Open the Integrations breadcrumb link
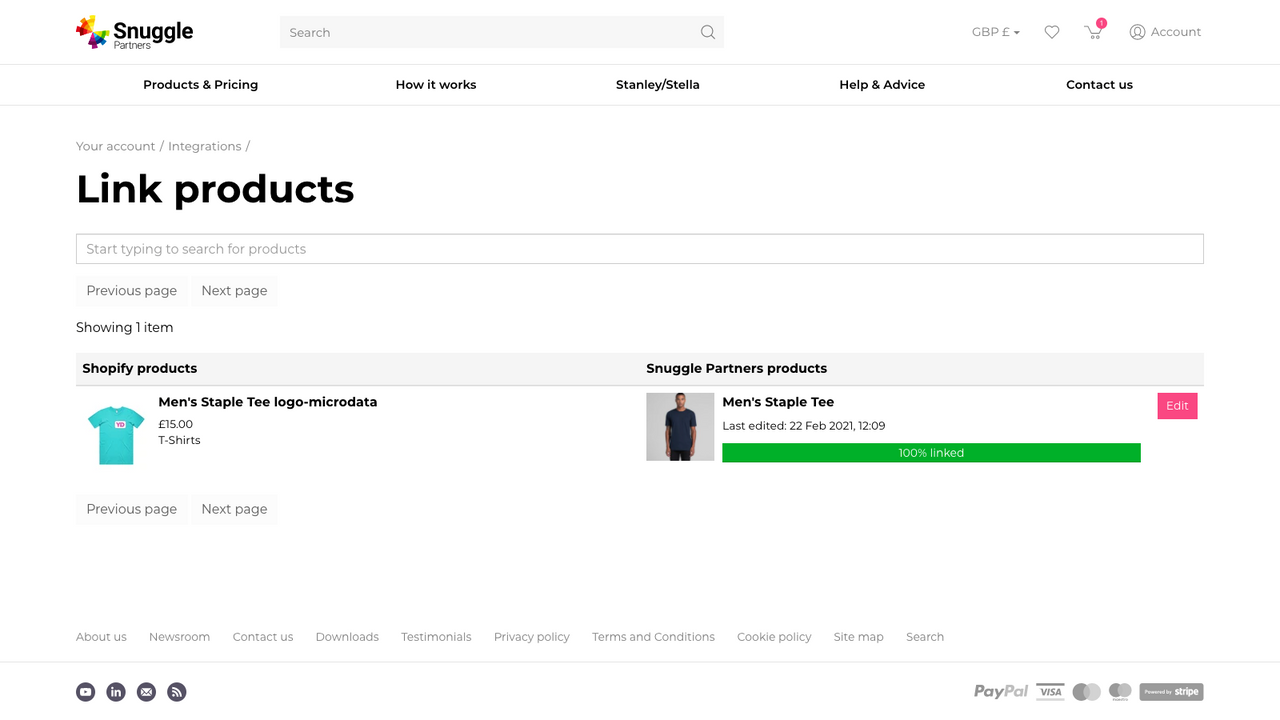Screen dimensions: 1280x720 coord(204,146)
